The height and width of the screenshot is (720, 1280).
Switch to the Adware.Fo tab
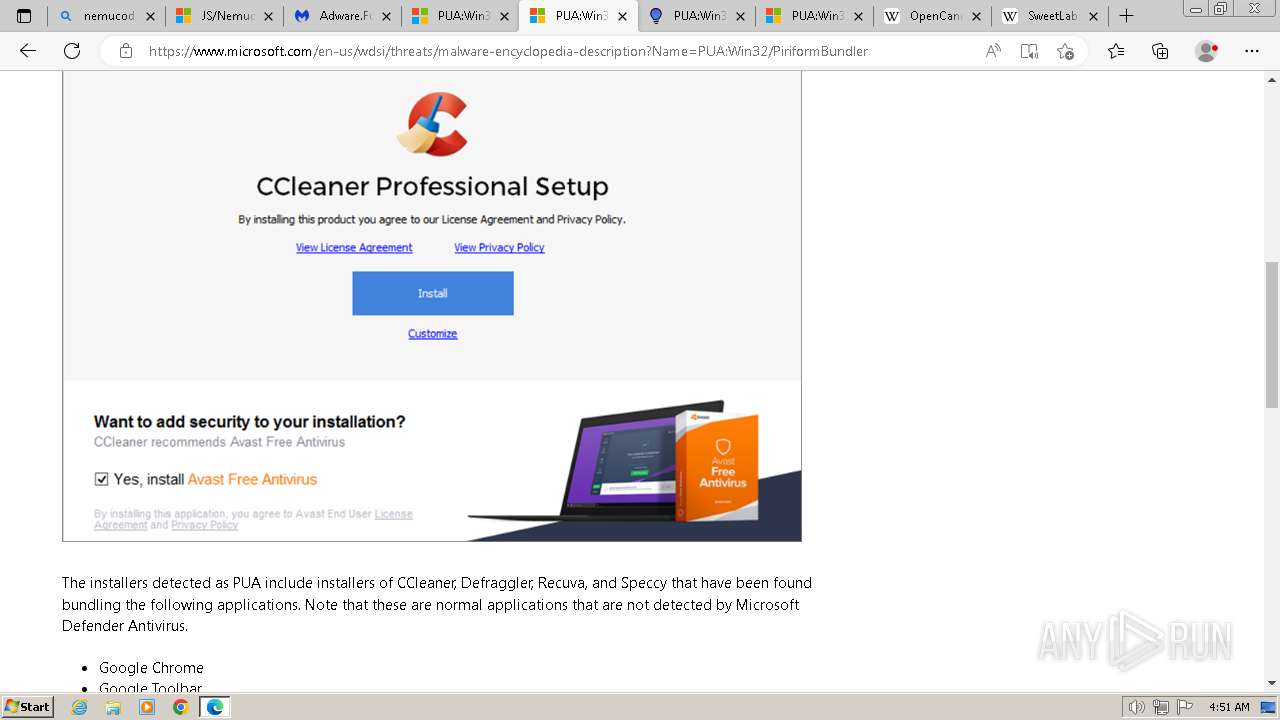point(342,16)
